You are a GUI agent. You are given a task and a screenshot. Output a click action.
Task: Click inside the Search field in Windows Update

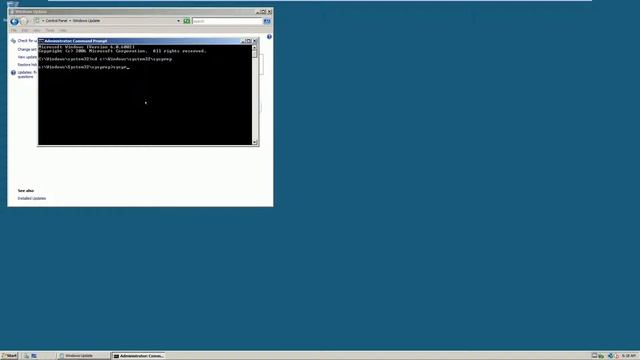227,21
